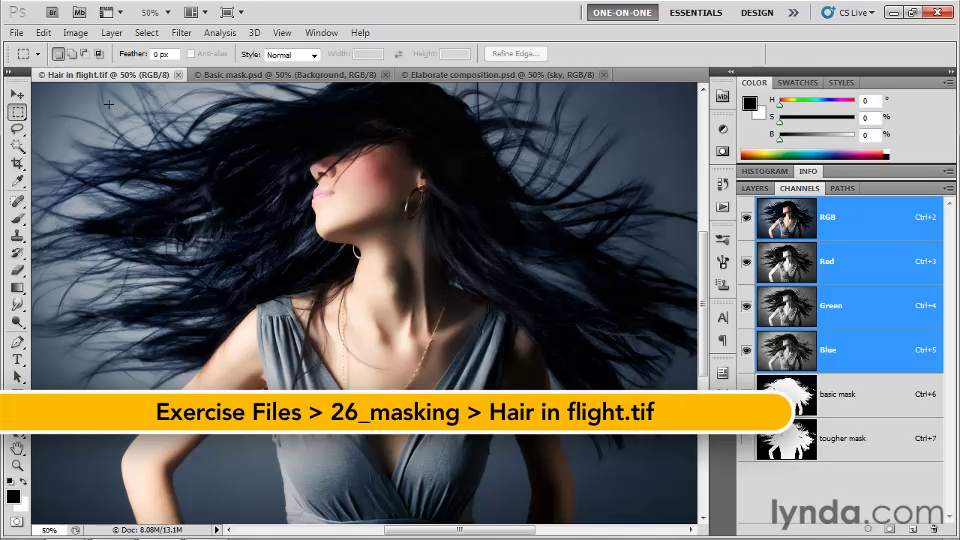Select the Clone Stamp tool

click(x=17, y=236)
